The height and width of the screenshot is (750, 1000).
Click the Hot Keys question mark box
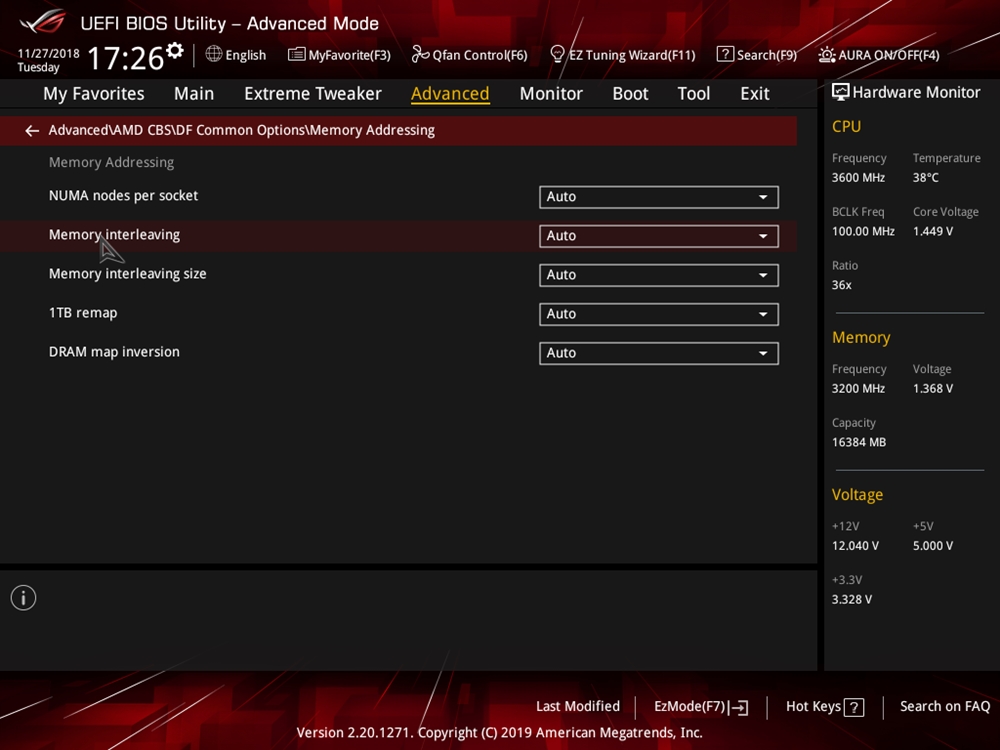pyautogui.click(x=854, y=707)
